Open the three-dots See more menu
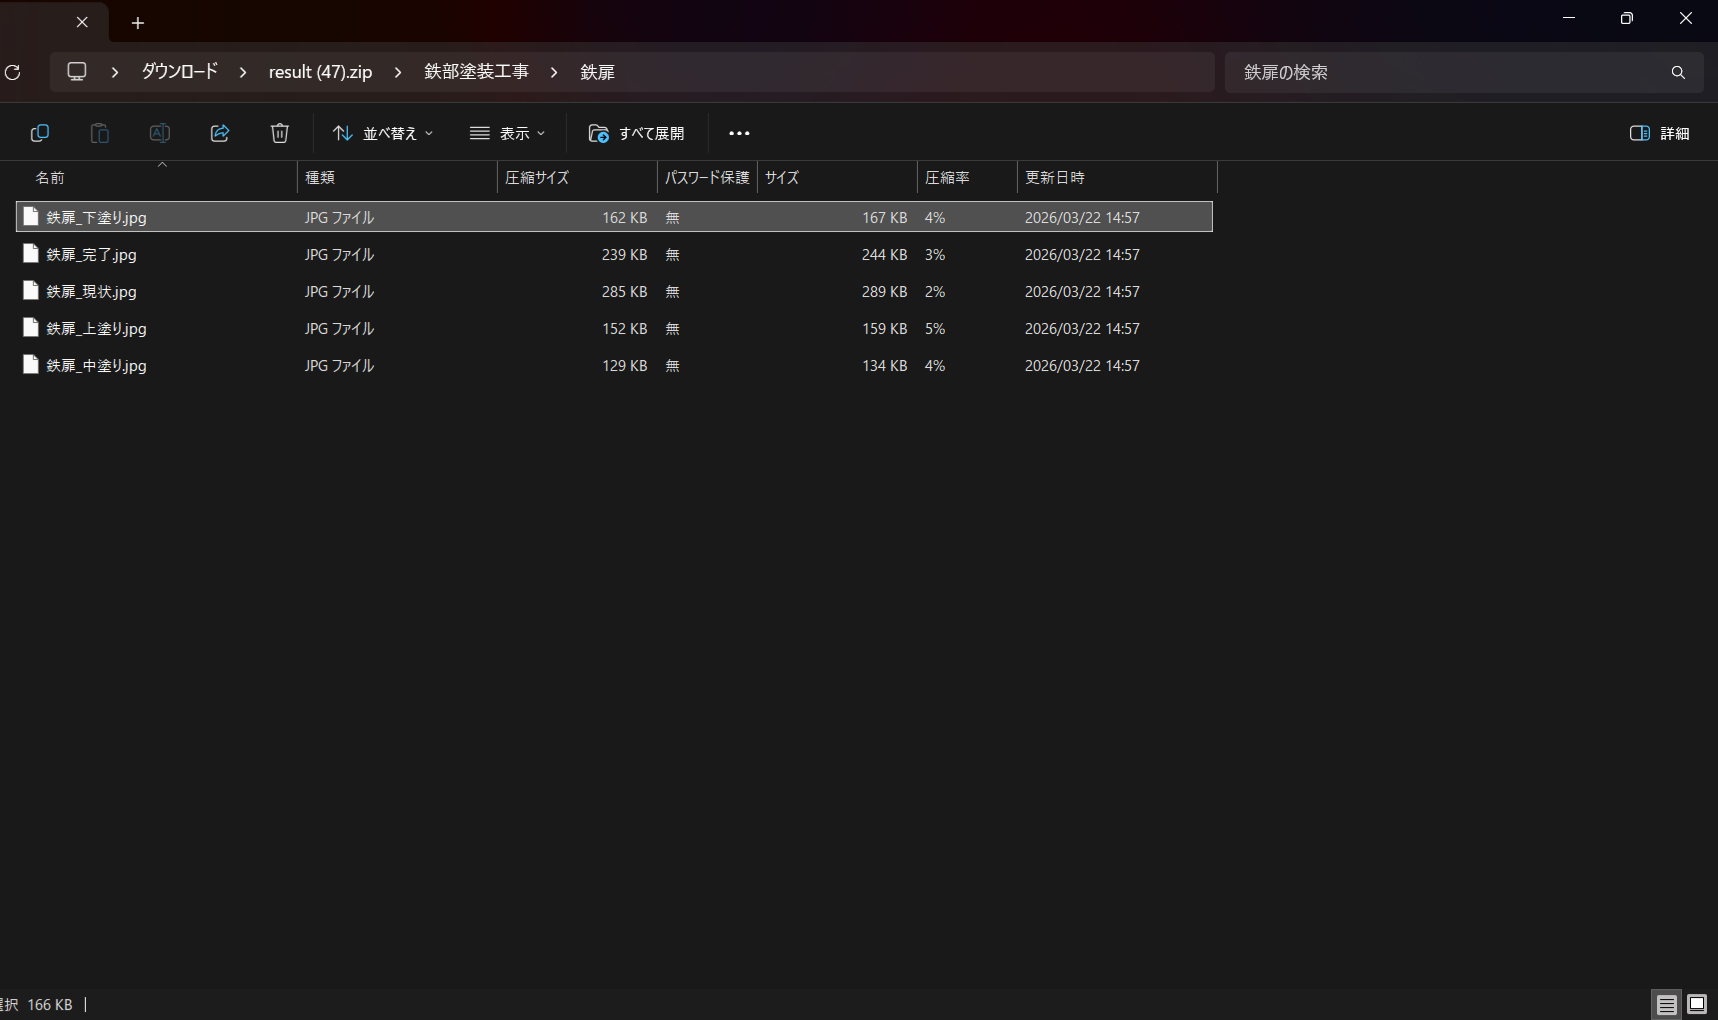The image size is (1718, 1020). point(739,133)
